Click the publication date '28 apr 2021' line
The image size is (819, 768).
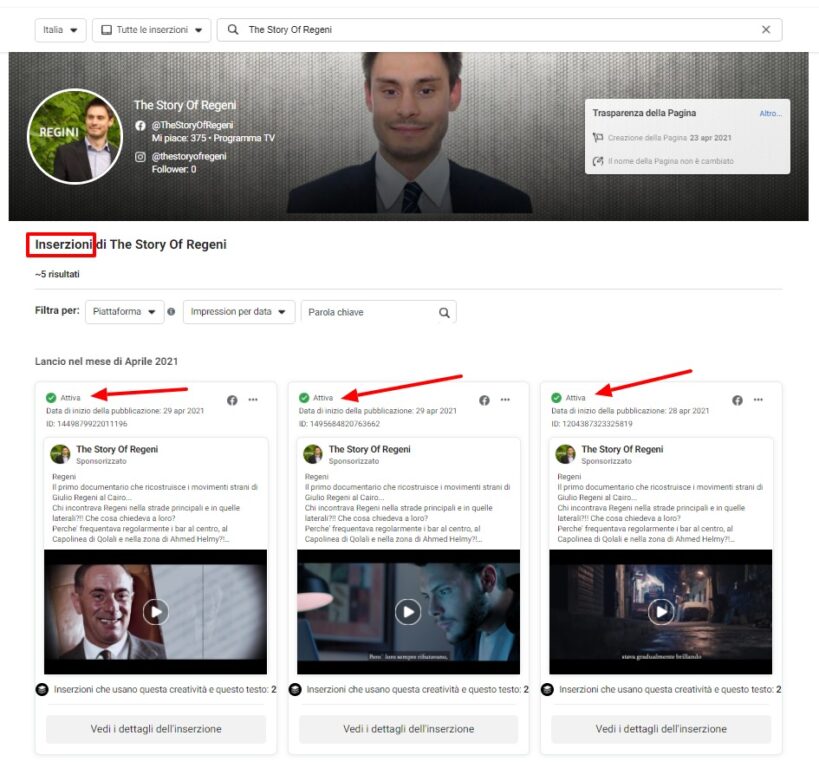630,411
